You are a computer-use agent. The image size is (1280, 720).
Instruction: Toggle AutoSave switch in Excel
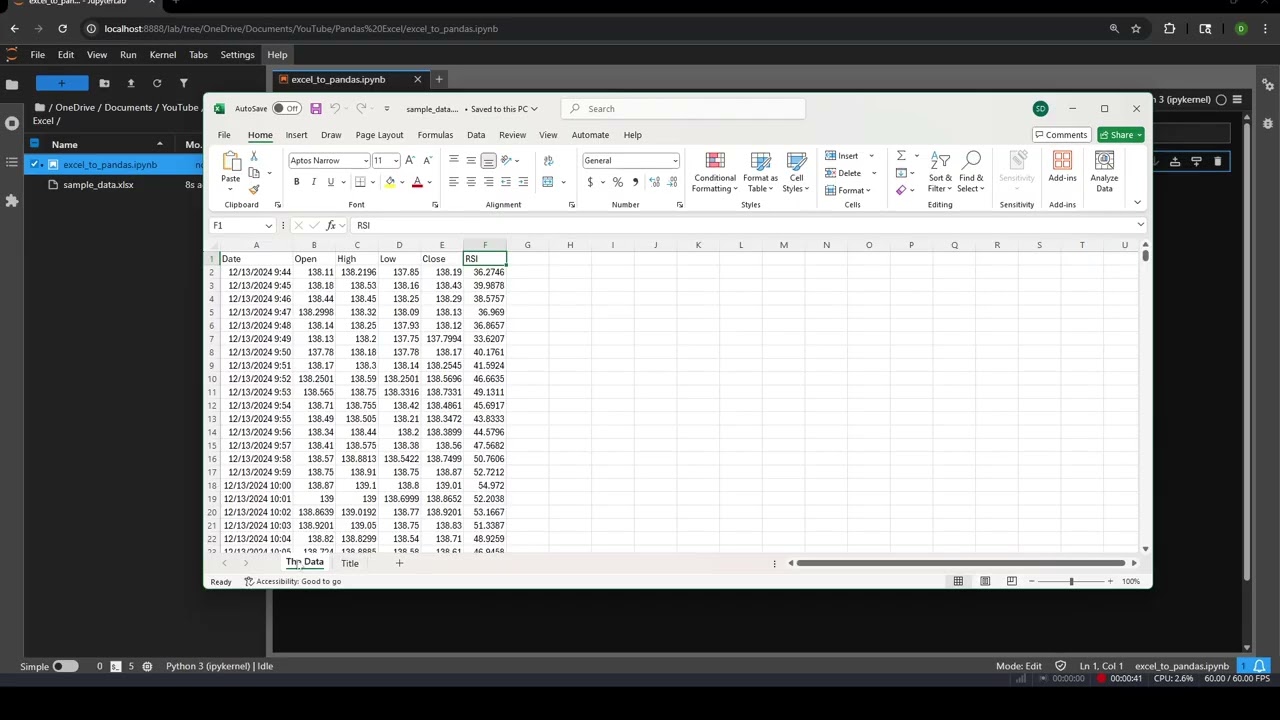(288, 109)
